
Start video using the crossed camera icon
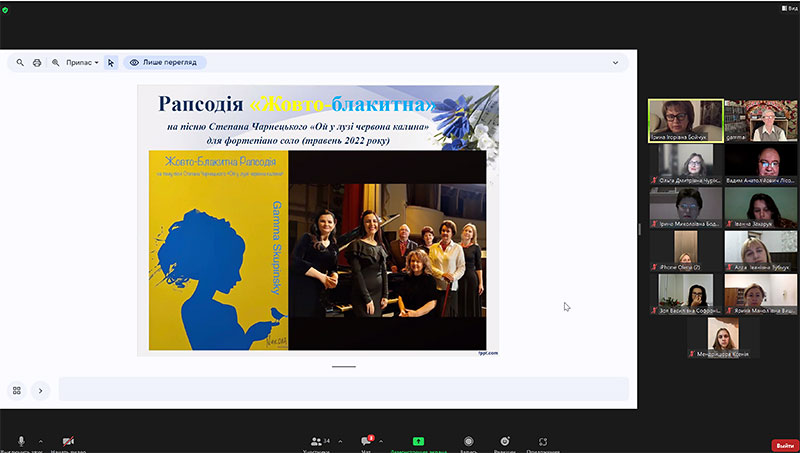pos(68,441)
